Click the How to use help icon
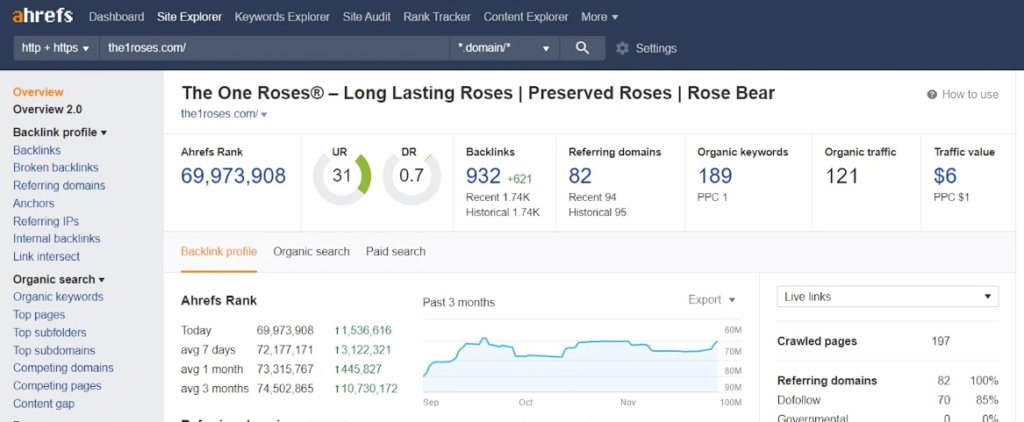This screenshot has height=422, width=1024. click(x=932, y=94)
